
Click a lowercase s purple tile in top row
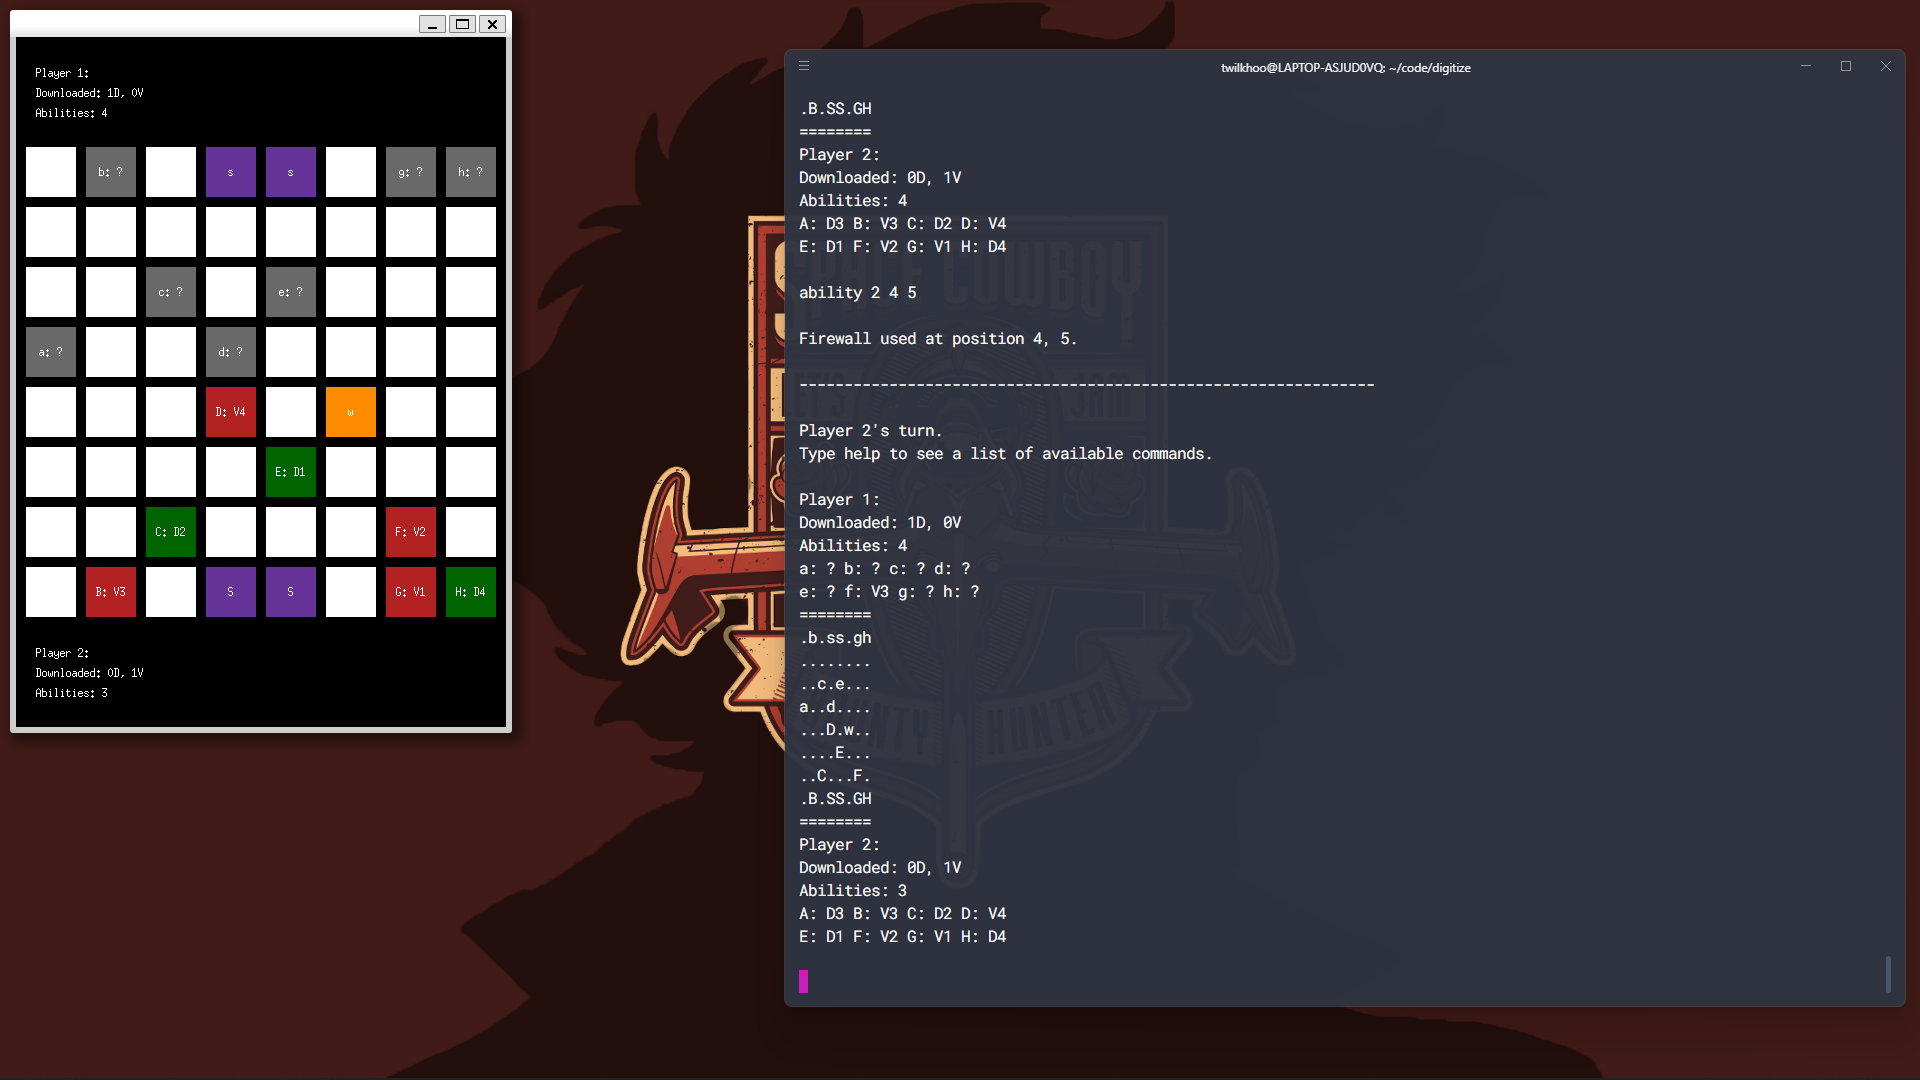click(231, 171)
